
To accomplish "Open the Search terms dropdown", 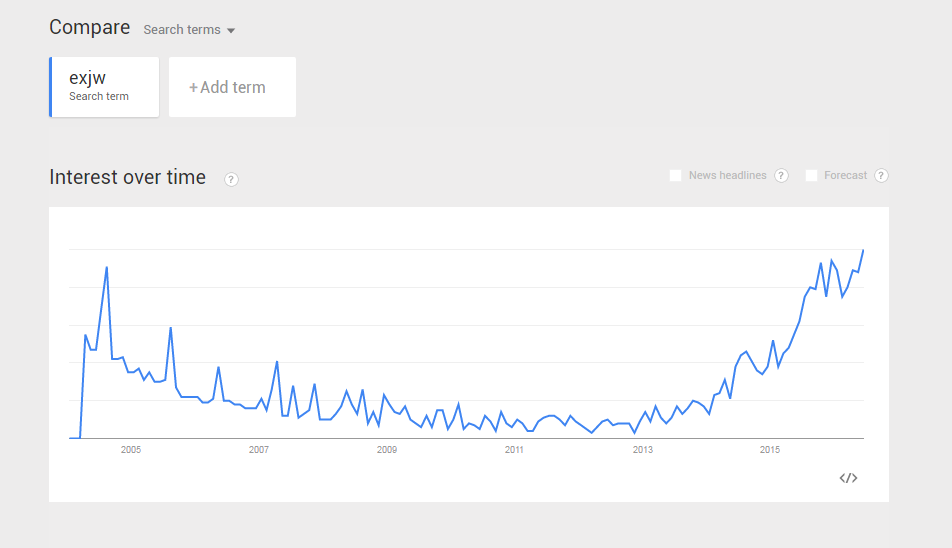I will click(189, 30).
